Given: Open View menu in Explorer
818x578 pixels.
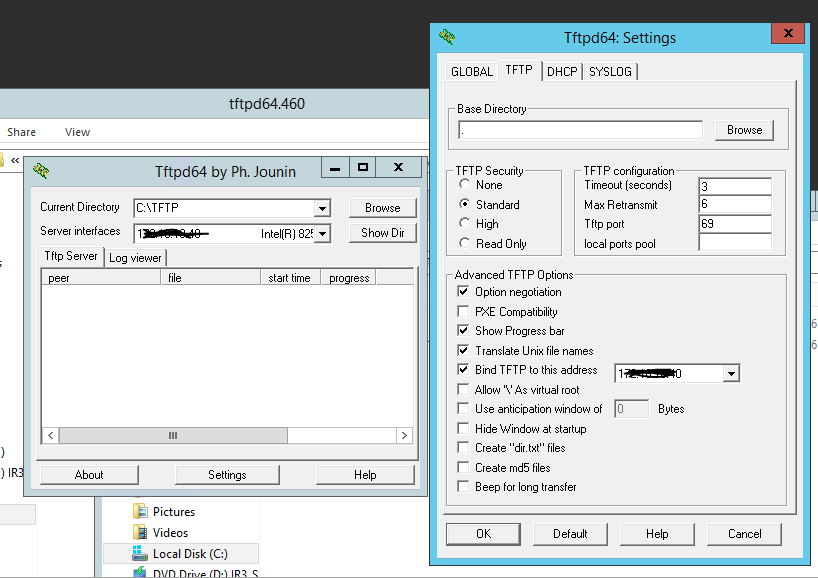Looking at the screenshot, I should click(x=77, y=132).
